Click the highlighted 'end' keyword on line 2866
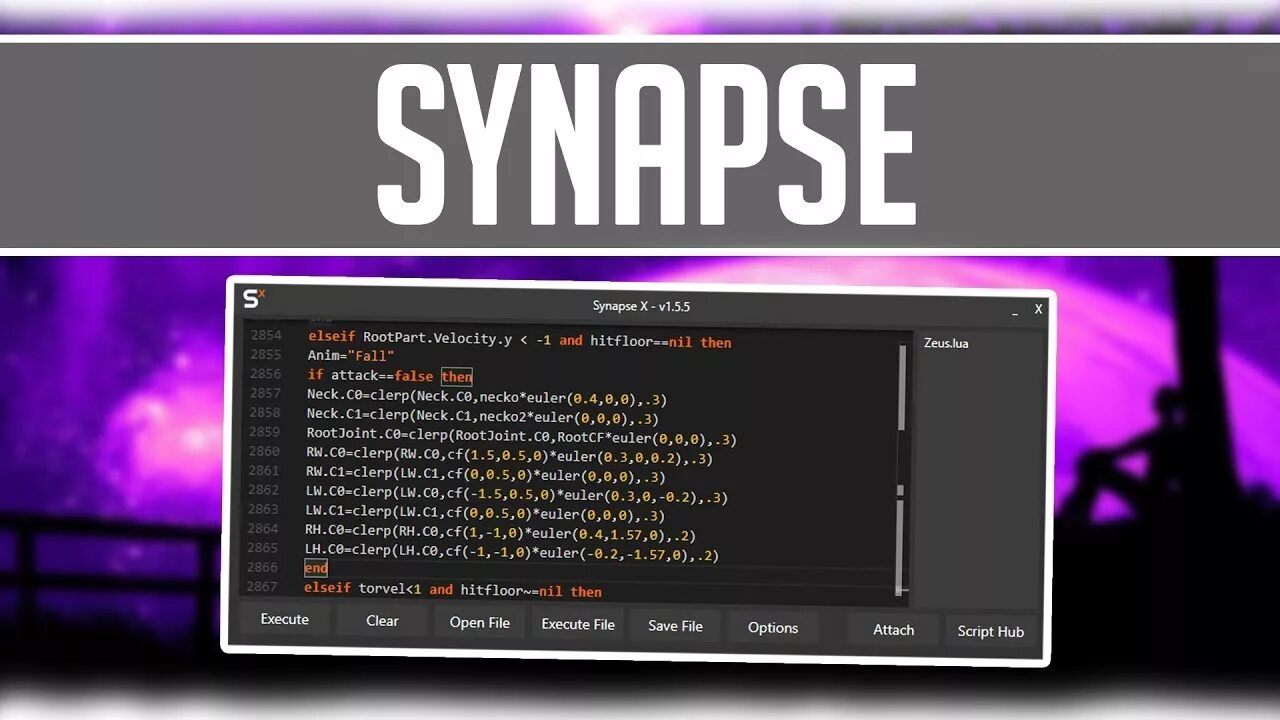The height and width of the screenshot is (720, 1280). [x=316, y=568]
